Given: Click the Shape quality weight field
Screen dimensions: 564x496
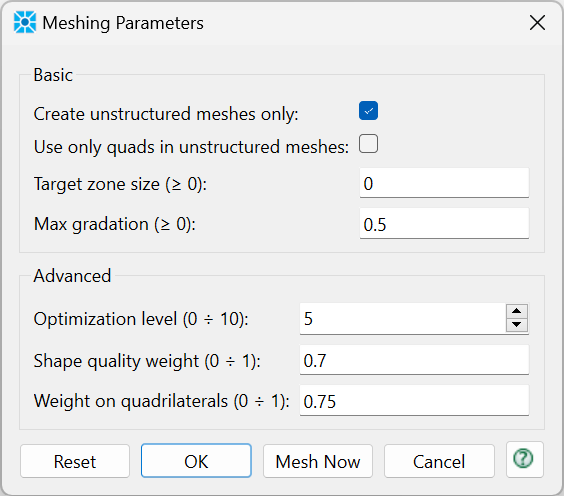Looking at the screenshot, I should pyautogui.click(x=414, y=360).
